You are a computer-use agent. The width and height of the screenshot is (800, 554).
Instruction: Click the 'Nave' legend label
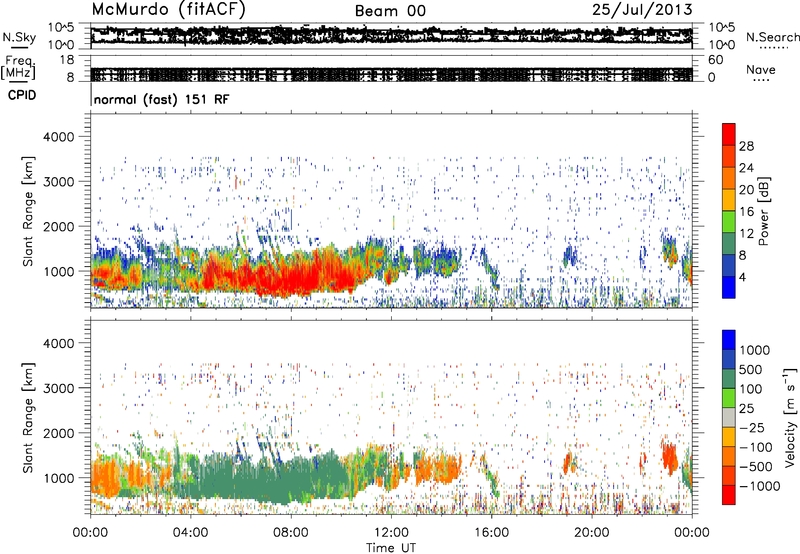pos(761,69)
